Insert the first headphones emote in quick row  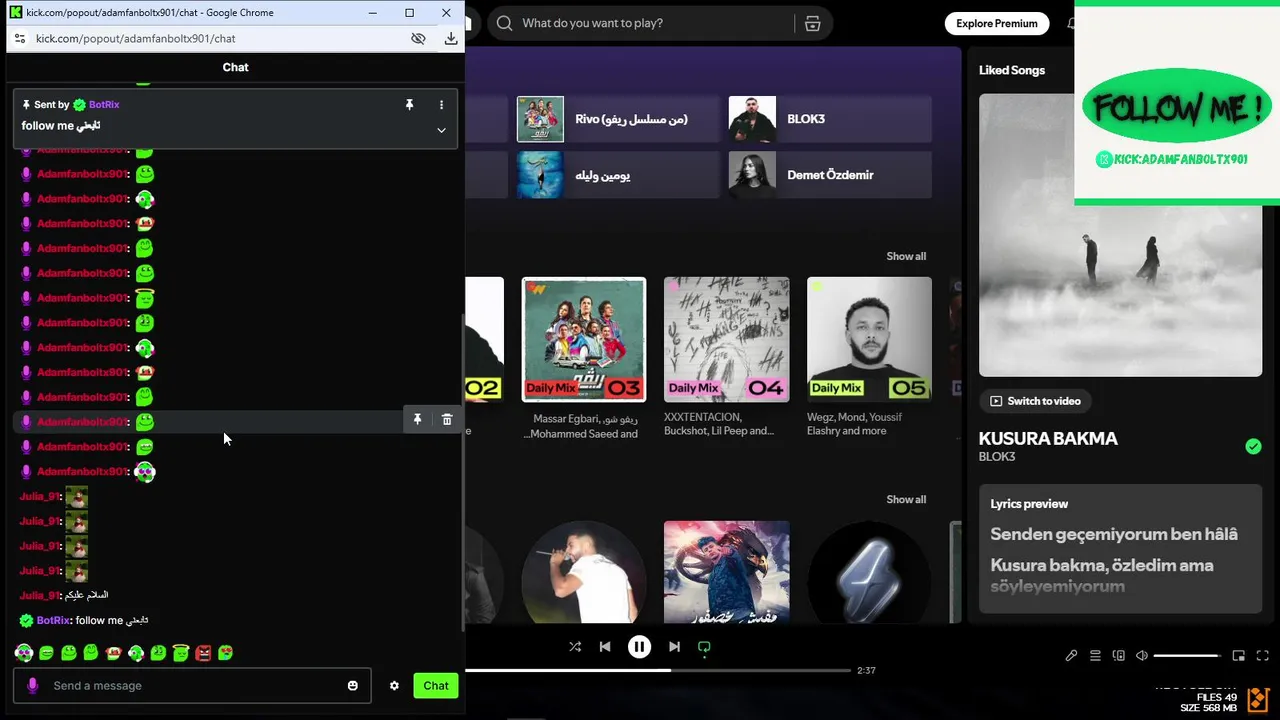(x=24, y=653)
